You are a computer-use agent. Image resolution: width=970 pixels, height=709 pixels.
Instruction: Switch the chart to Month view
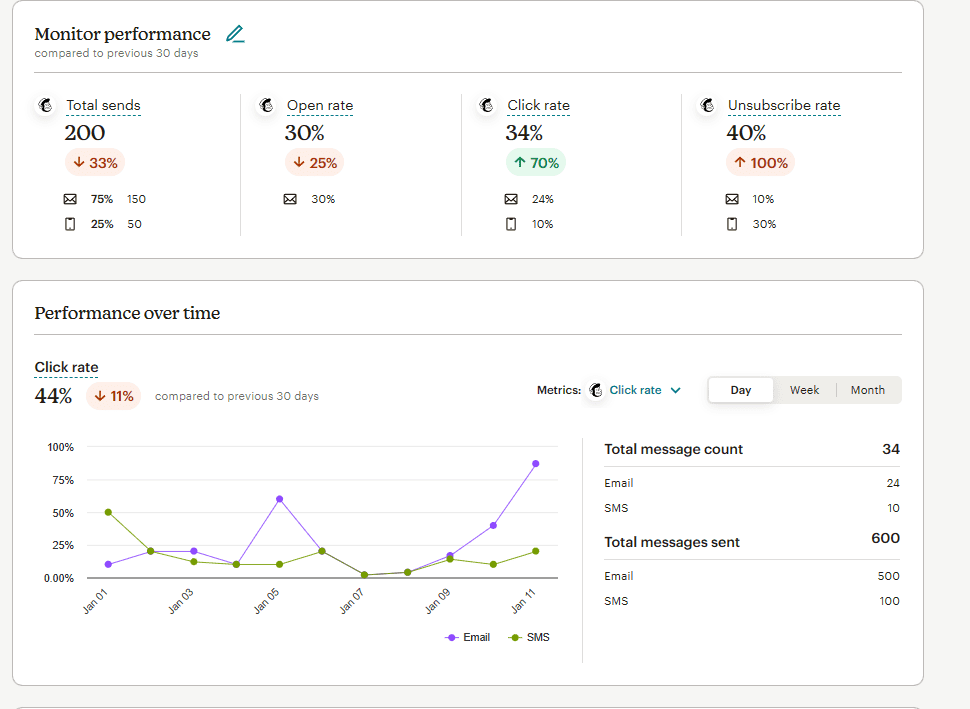pos(867,390)
